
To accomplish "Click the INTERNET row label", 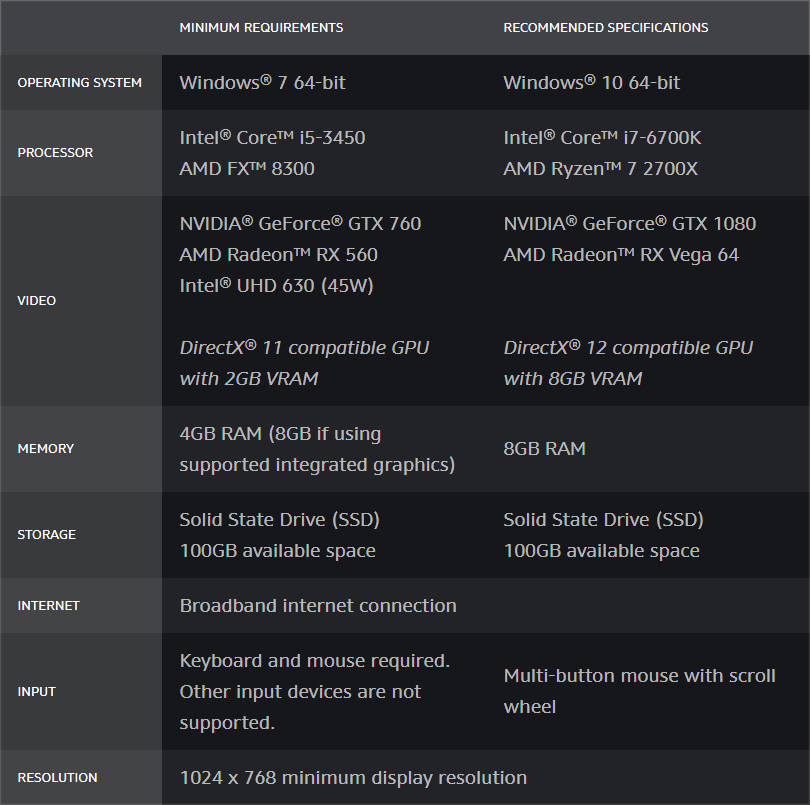I will [x=49, y=606].
